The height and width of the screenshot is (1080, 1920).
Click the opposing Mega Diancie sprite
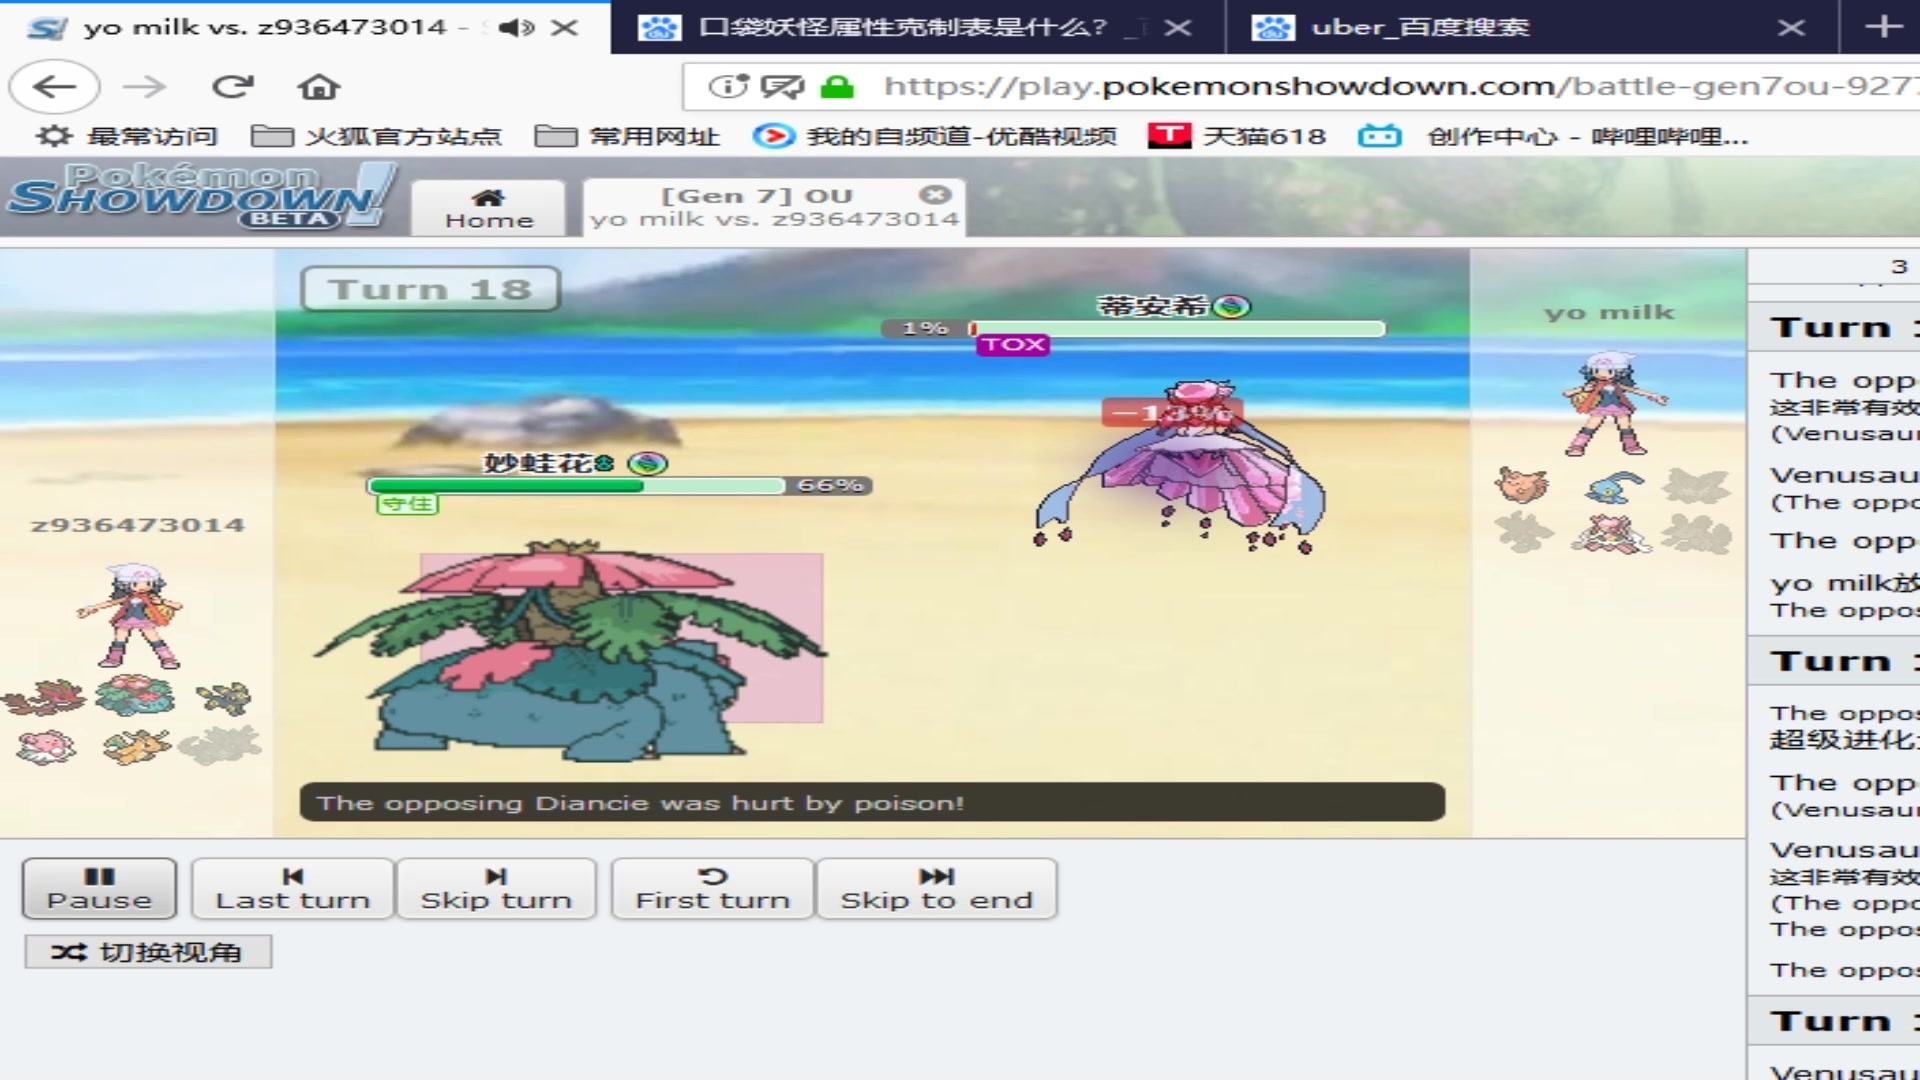(x=1180, y=466)
